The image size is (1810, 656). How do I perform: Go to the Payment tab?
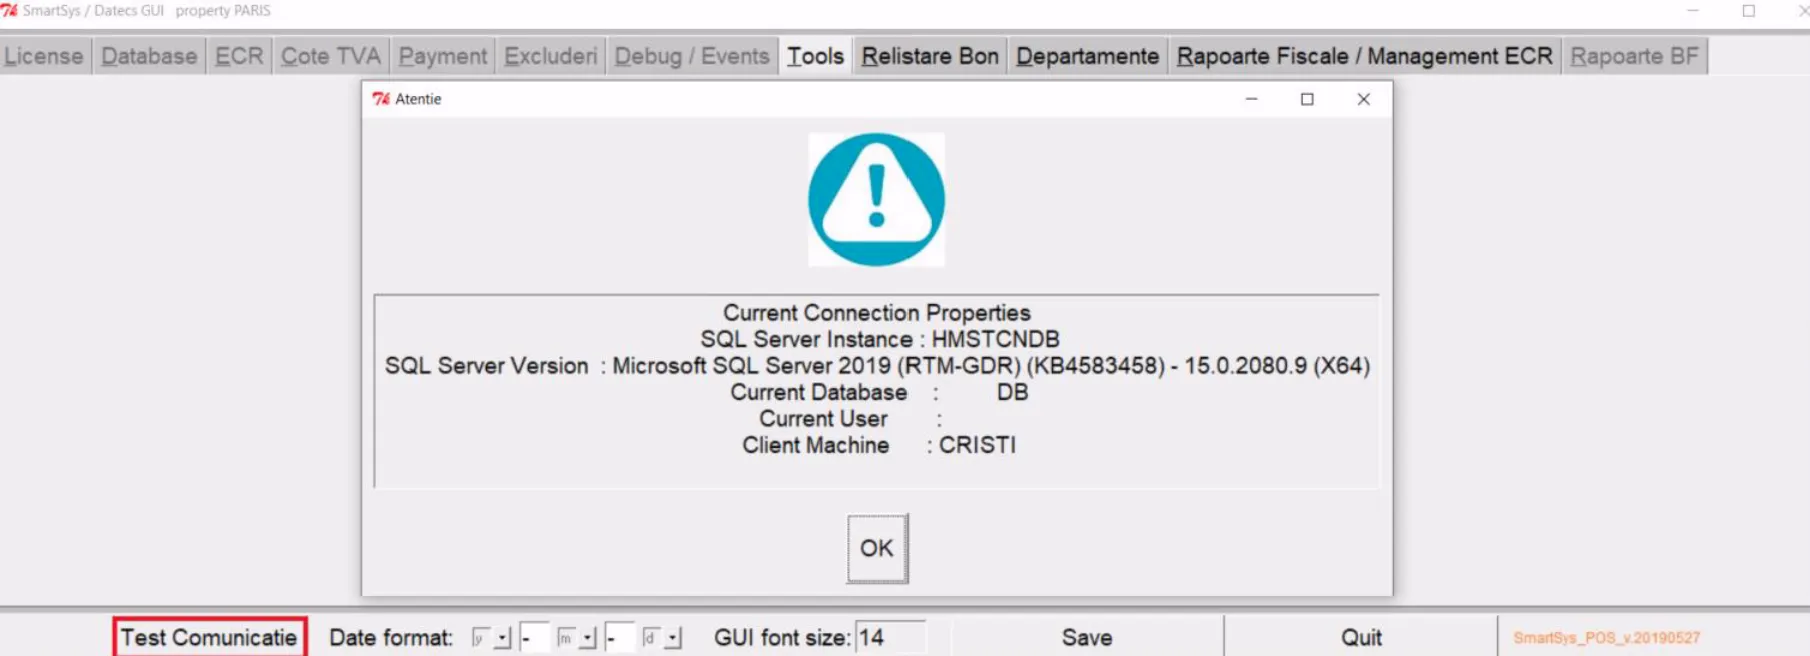tap(443, 56)
